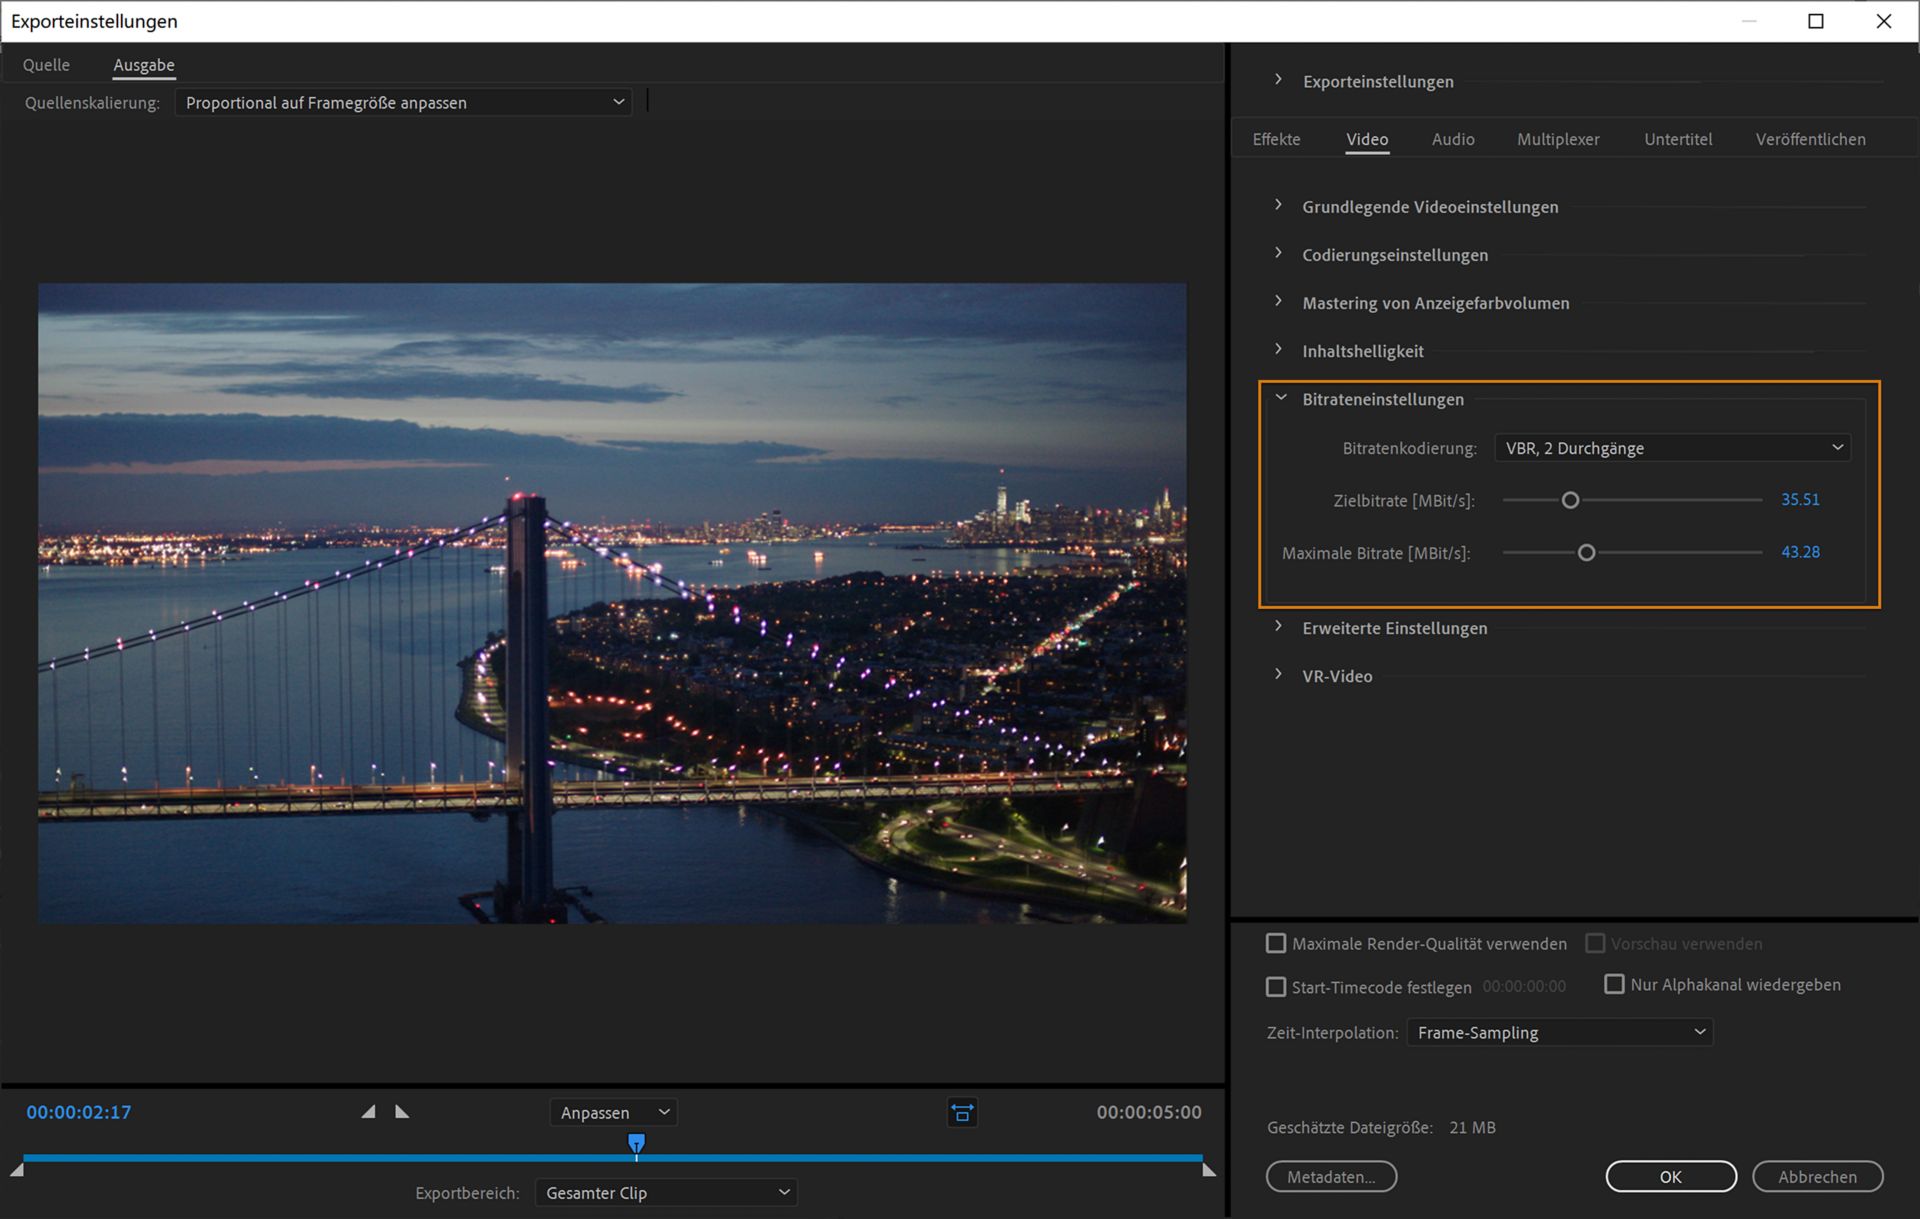Click the blue playhead marker on timeline
This screenshot has width=1920, height=1219.
[x=636, y=1143]
